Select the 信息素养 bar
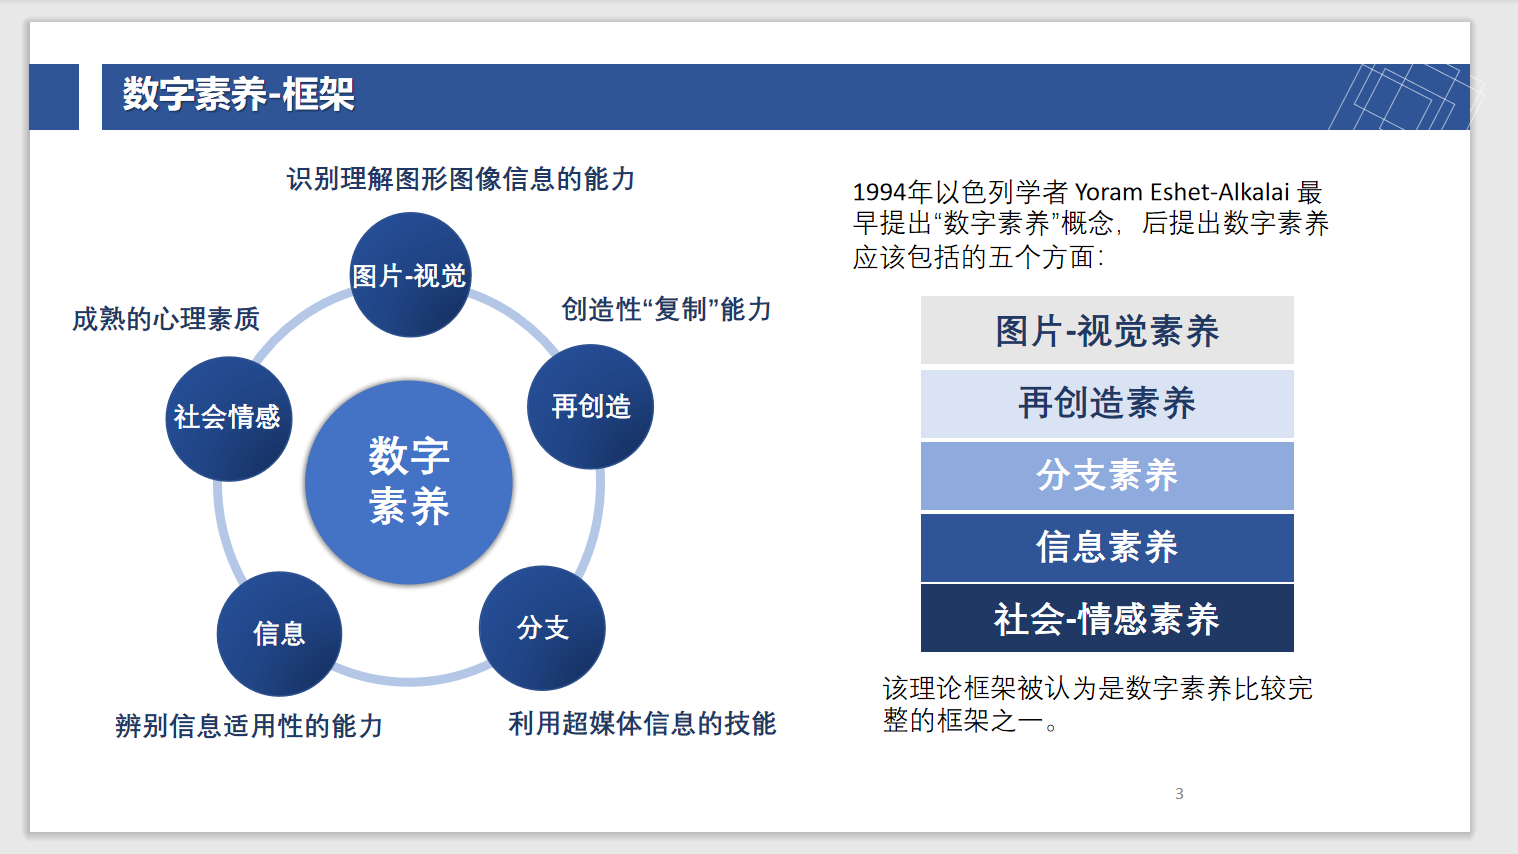Screen dimensions: 1518x854 point(1106,547)
